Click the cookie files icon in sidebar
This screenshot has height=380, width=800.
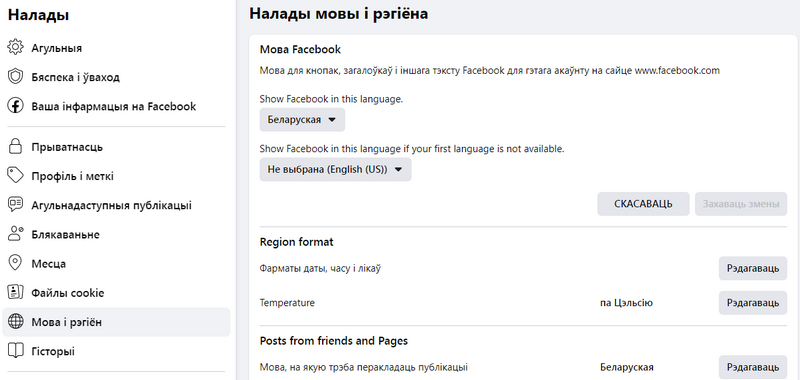(15, 293)
